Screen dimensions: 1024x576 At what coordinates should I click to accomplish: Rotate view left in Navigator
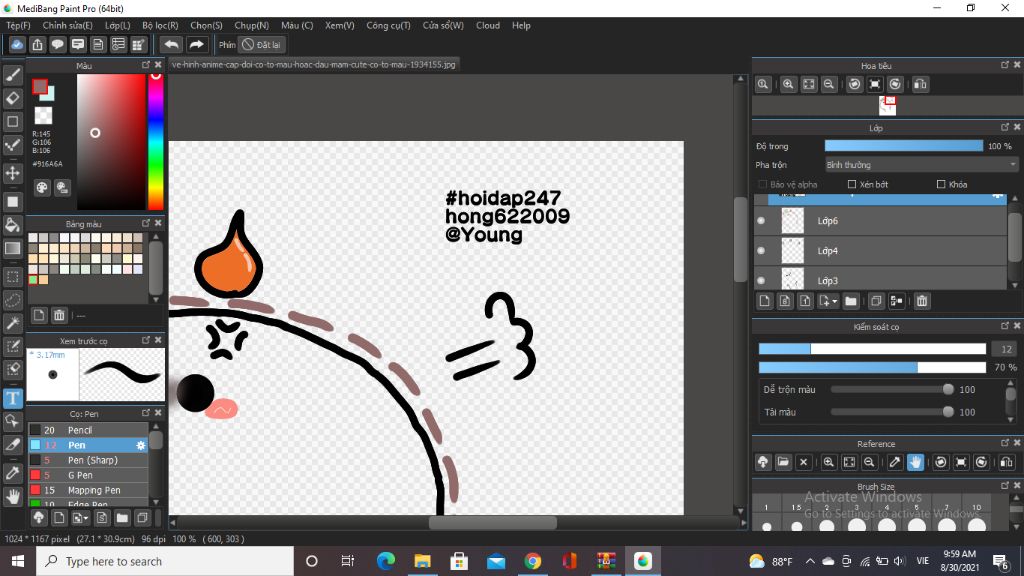click(854, 84)
